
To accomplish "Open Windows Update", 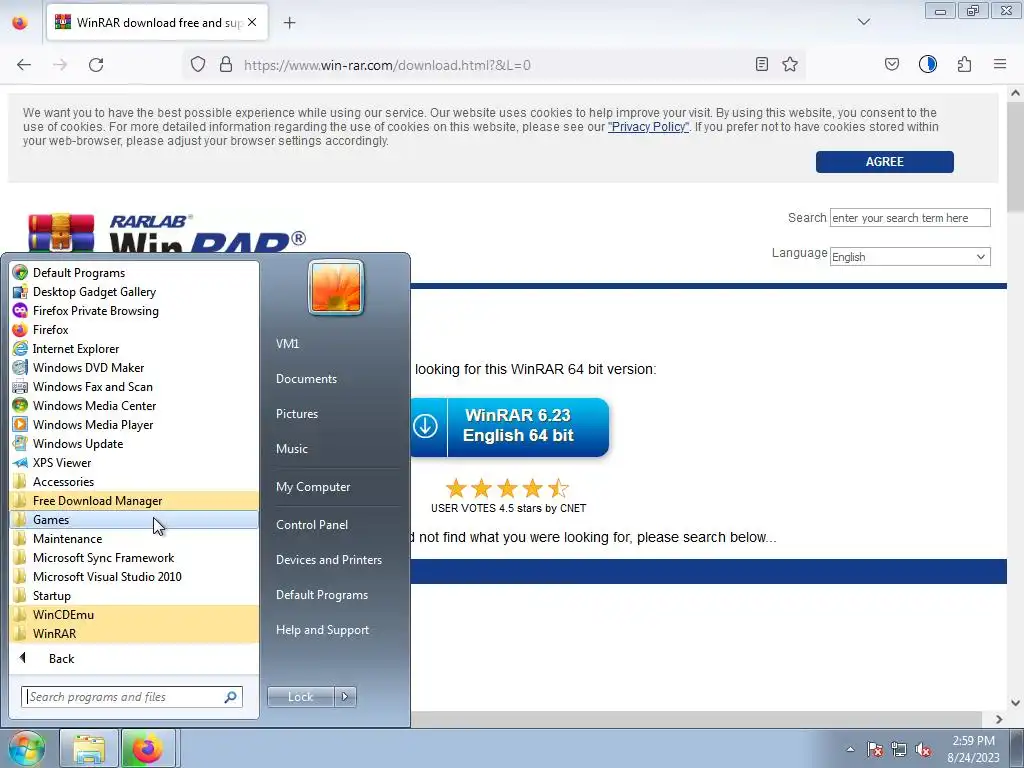I will pos(134,443).
